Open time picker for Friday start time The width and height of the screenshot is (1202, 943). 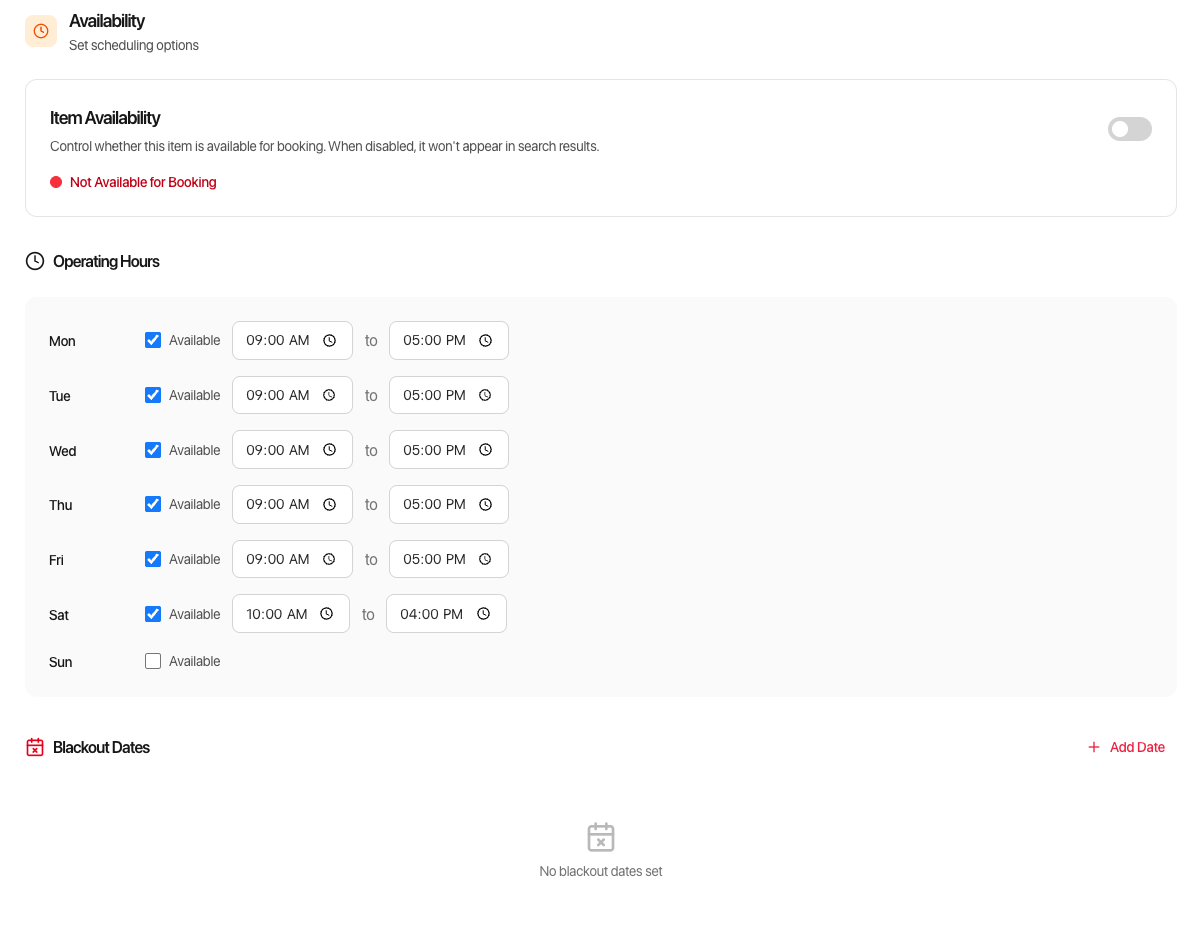pyautogui.click(x=329, y=559)
